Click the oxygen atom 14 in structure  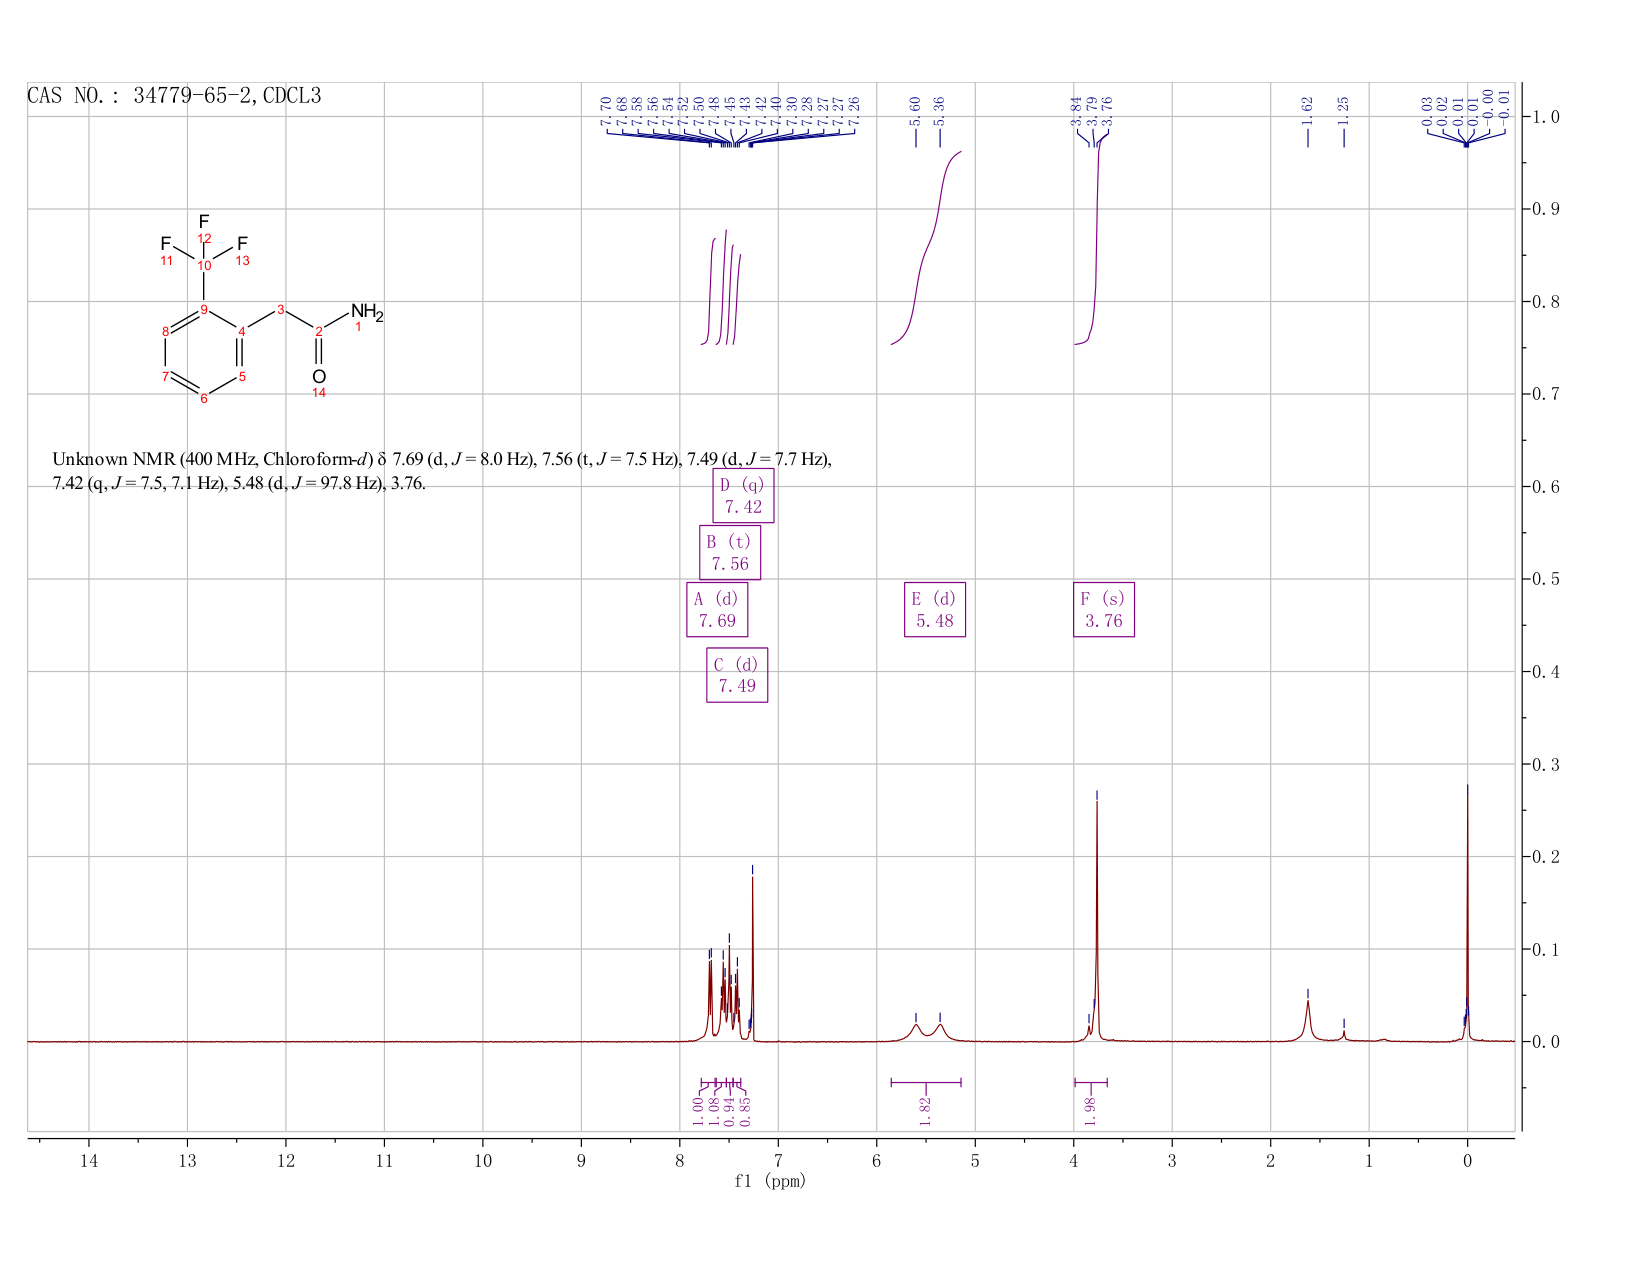tap(319, 376)
